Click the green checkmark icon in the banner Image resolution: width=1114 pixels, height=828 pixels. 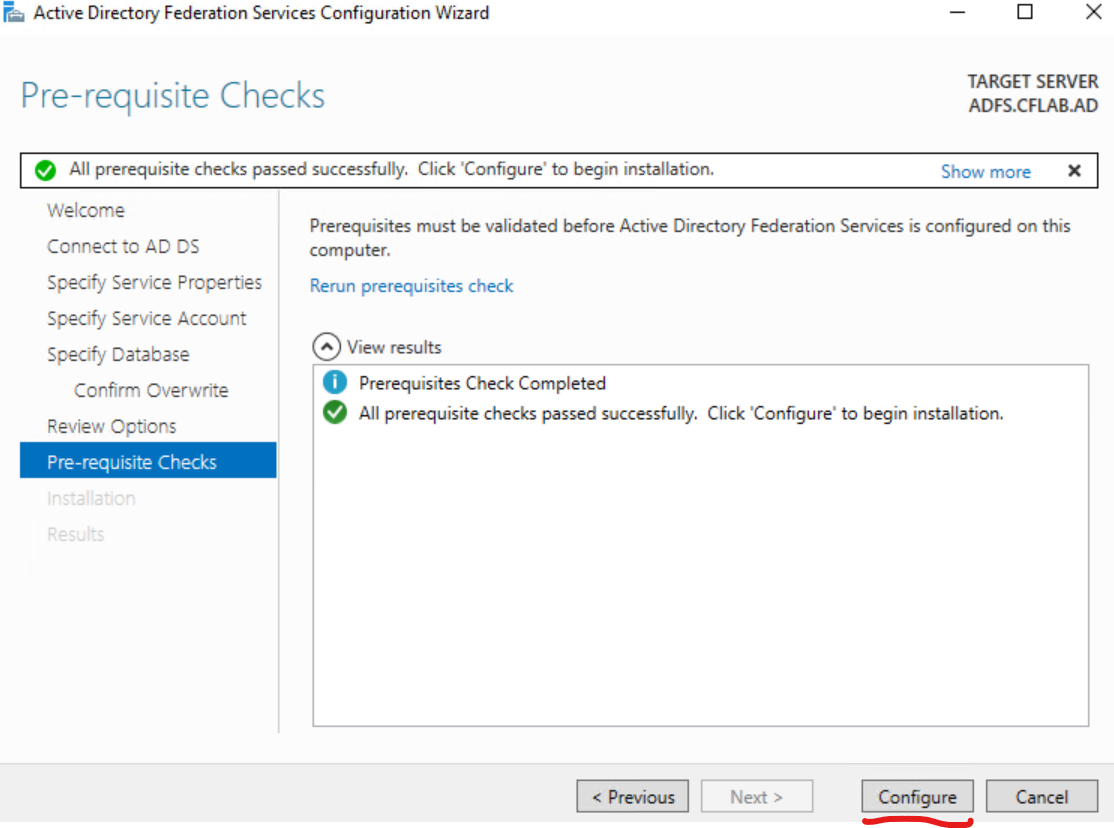(x=45, y=171)
